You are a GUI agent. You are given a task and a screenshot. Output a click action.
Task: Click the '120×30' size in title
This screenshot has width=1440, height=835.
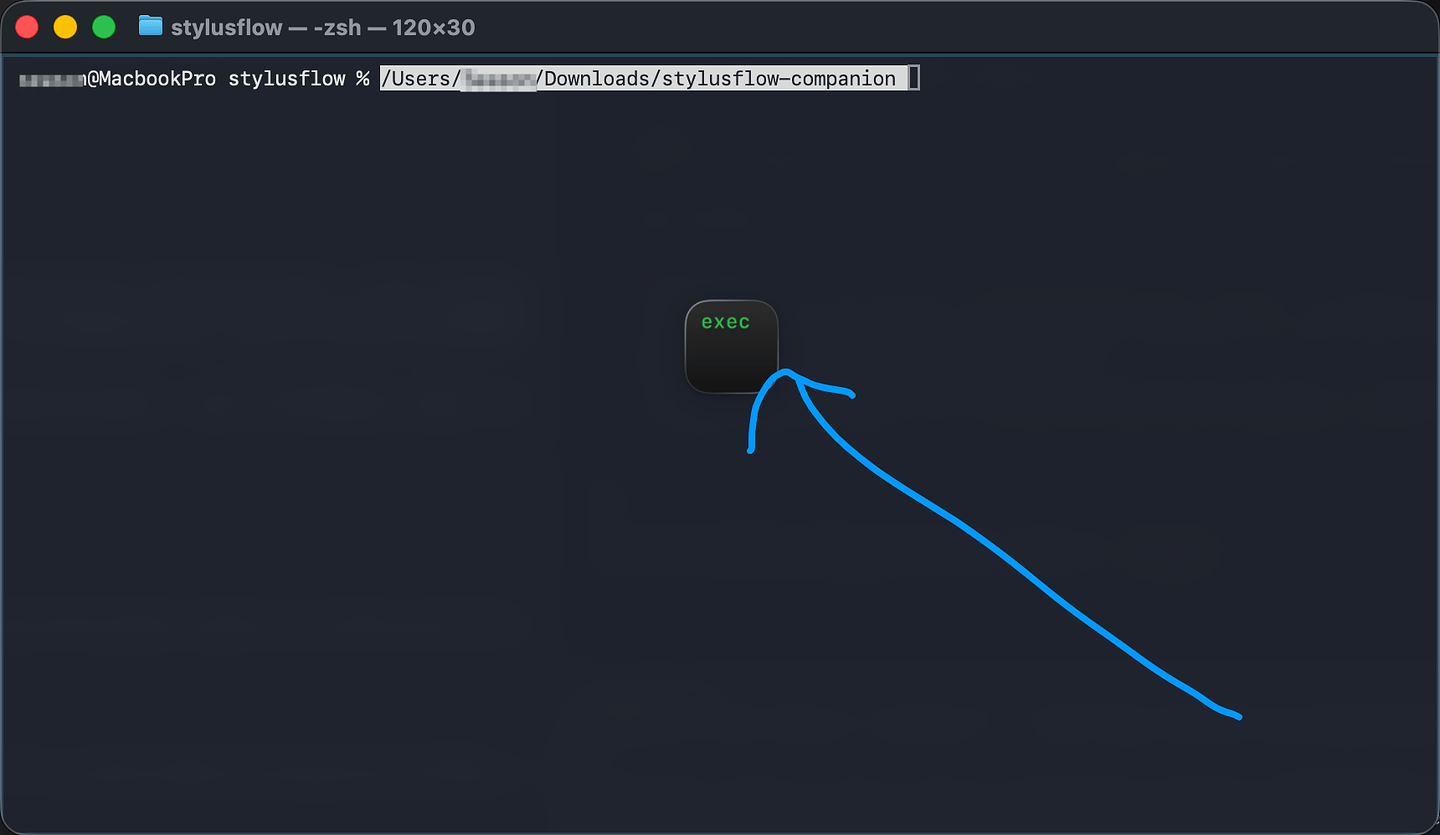(x=434, y=28)
